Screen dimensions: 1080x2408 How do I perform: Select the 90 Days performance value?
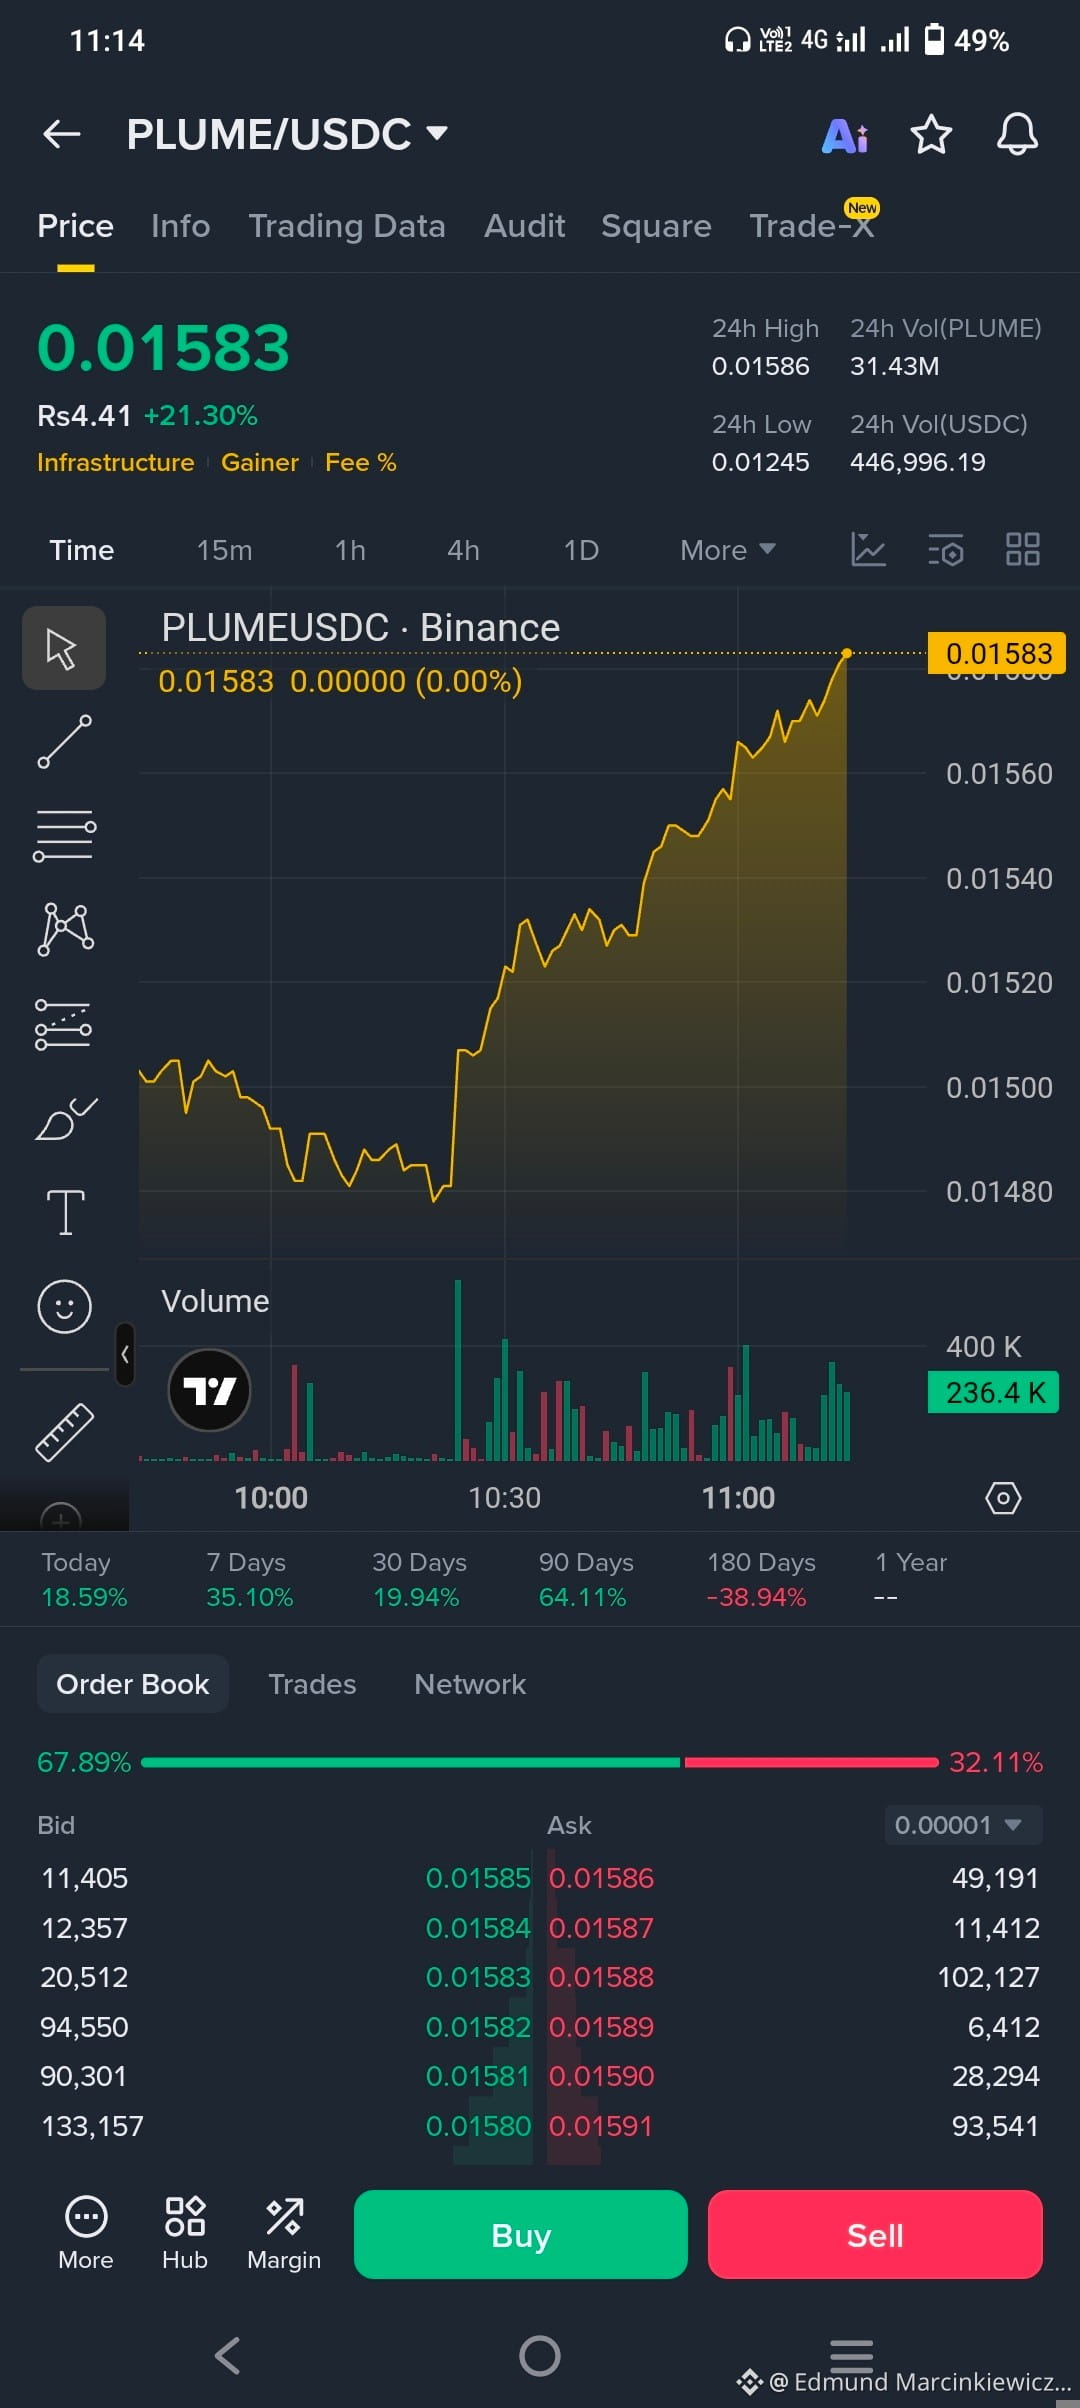(x=583, y=1597)
